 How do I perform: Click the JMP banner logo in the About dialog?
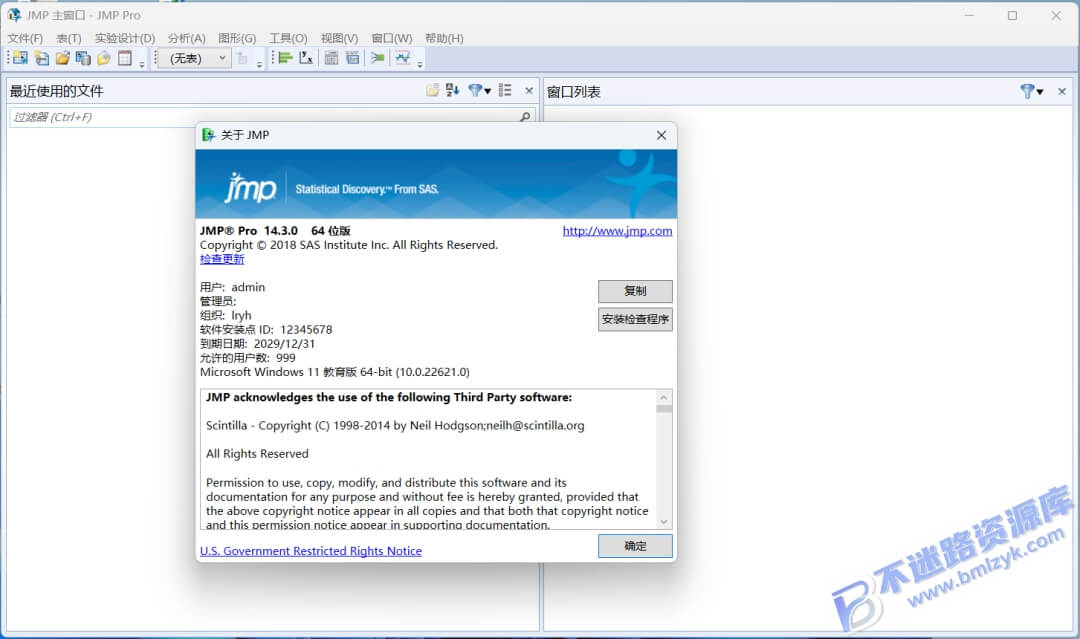click(x=250, y=188)
